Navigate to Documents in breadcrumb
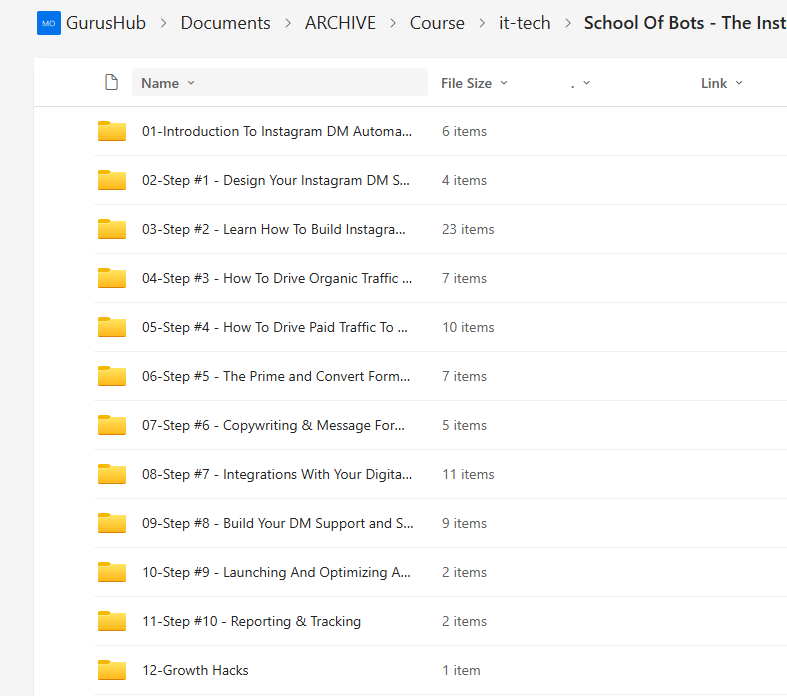The height and width of the screenshot is (696, 787). tap(225, 23)
